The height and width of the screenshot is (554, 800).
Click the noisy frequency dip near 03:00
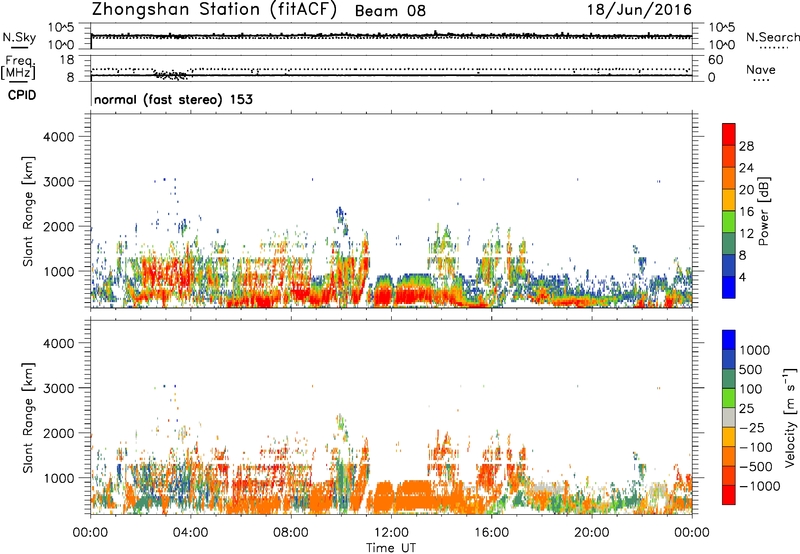pyautogui.click(x=171, y=75)
